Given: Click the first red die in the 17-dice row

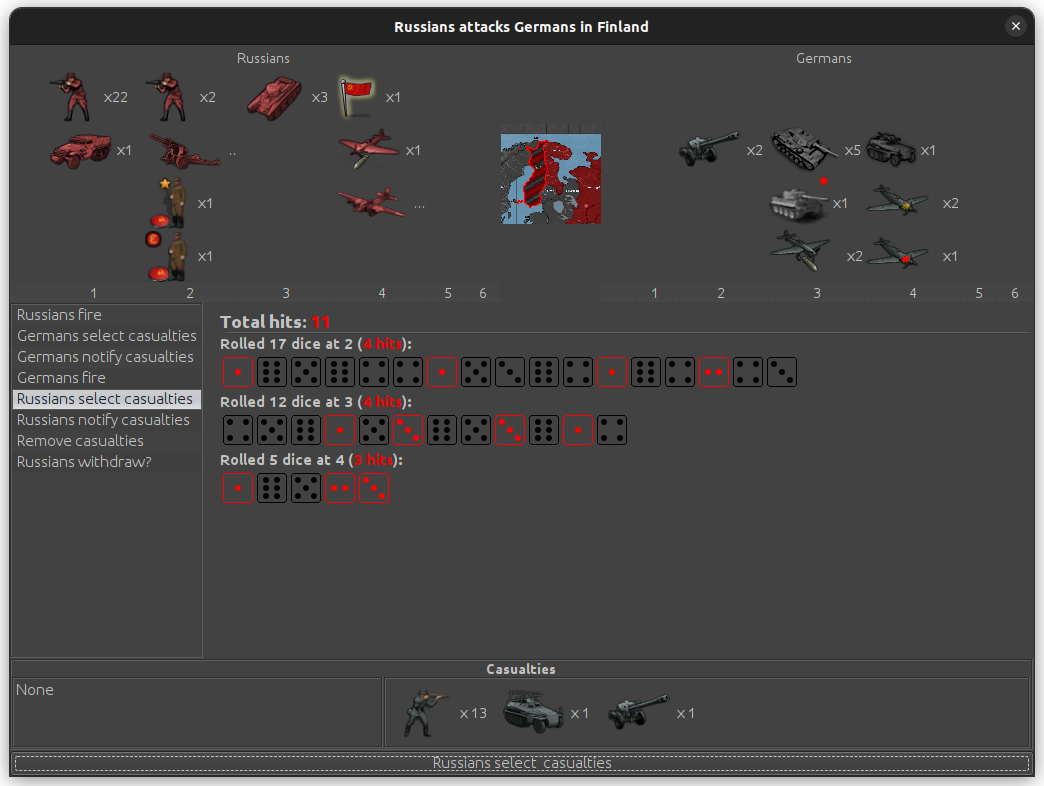Looking at the screenshot, I should pyautogui.click(x=238, y=372).
